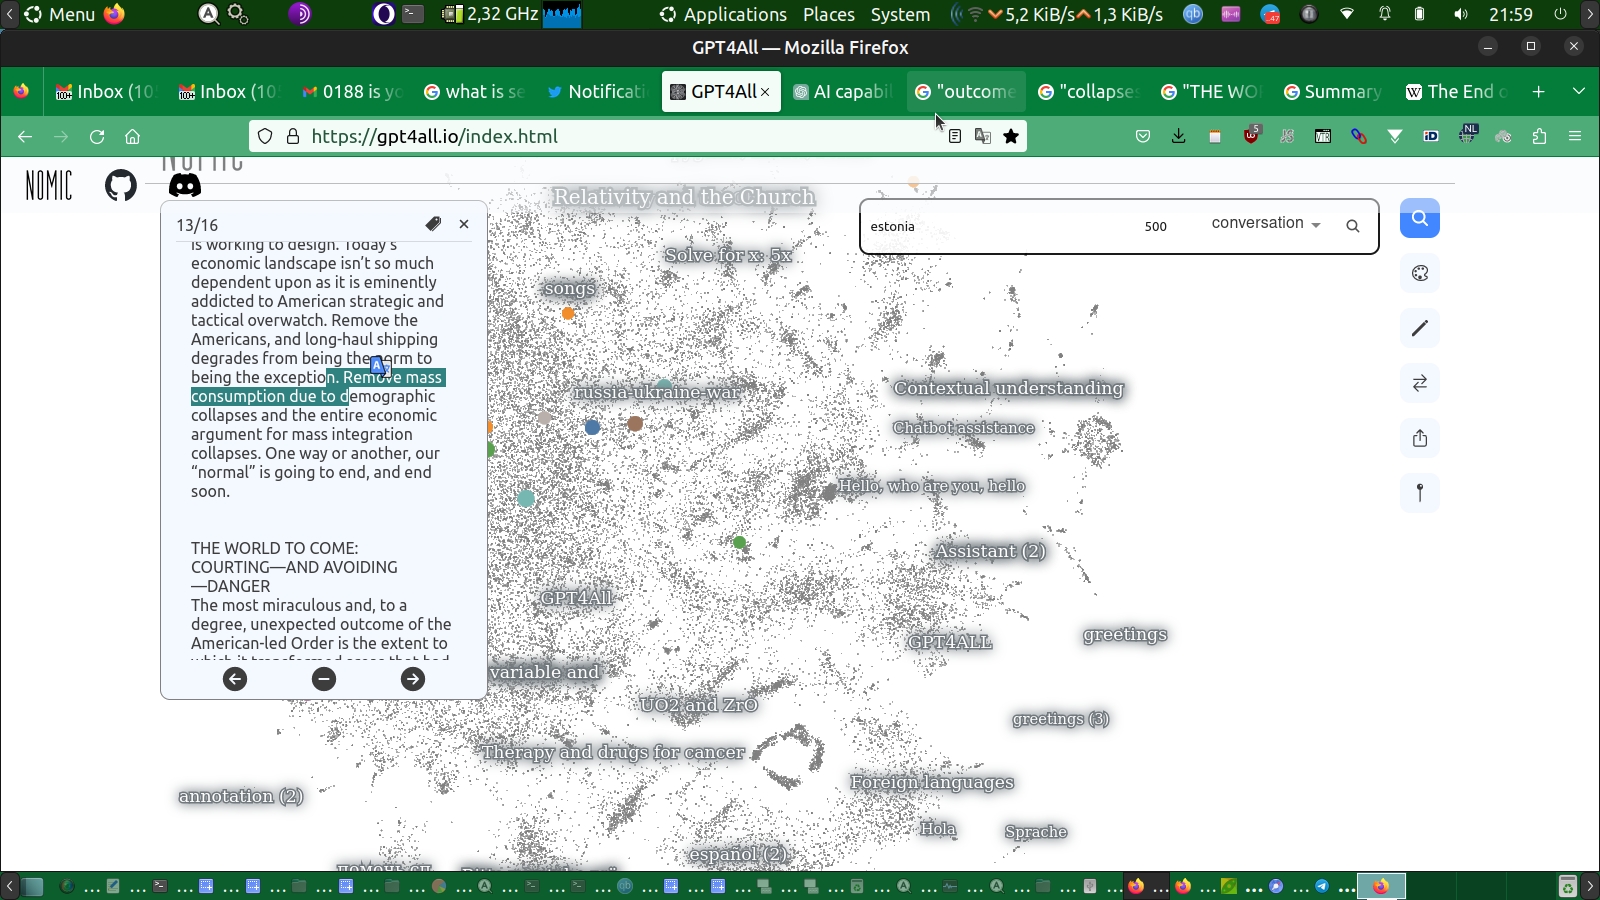Go to next item with right arrow
This screenshot has width=1600, height=900.
click(413, 679)
